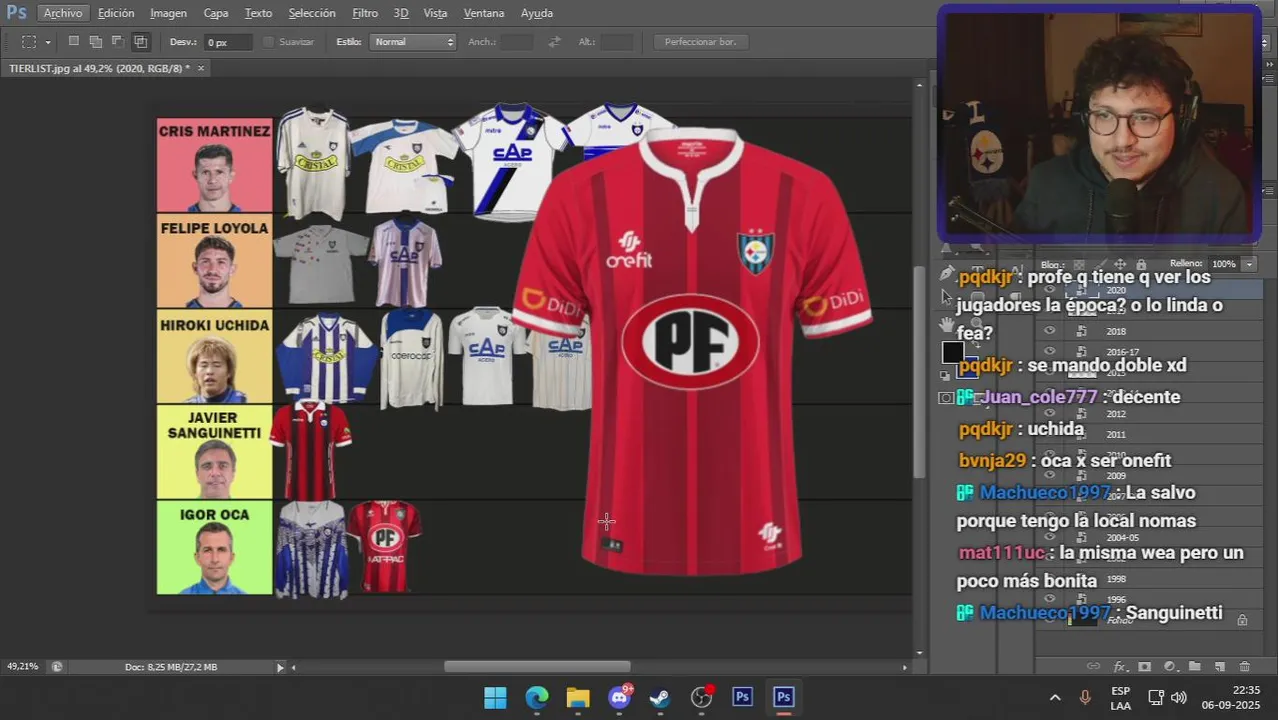
Task: Create a new group folder icon
Action: (1195, 667)
